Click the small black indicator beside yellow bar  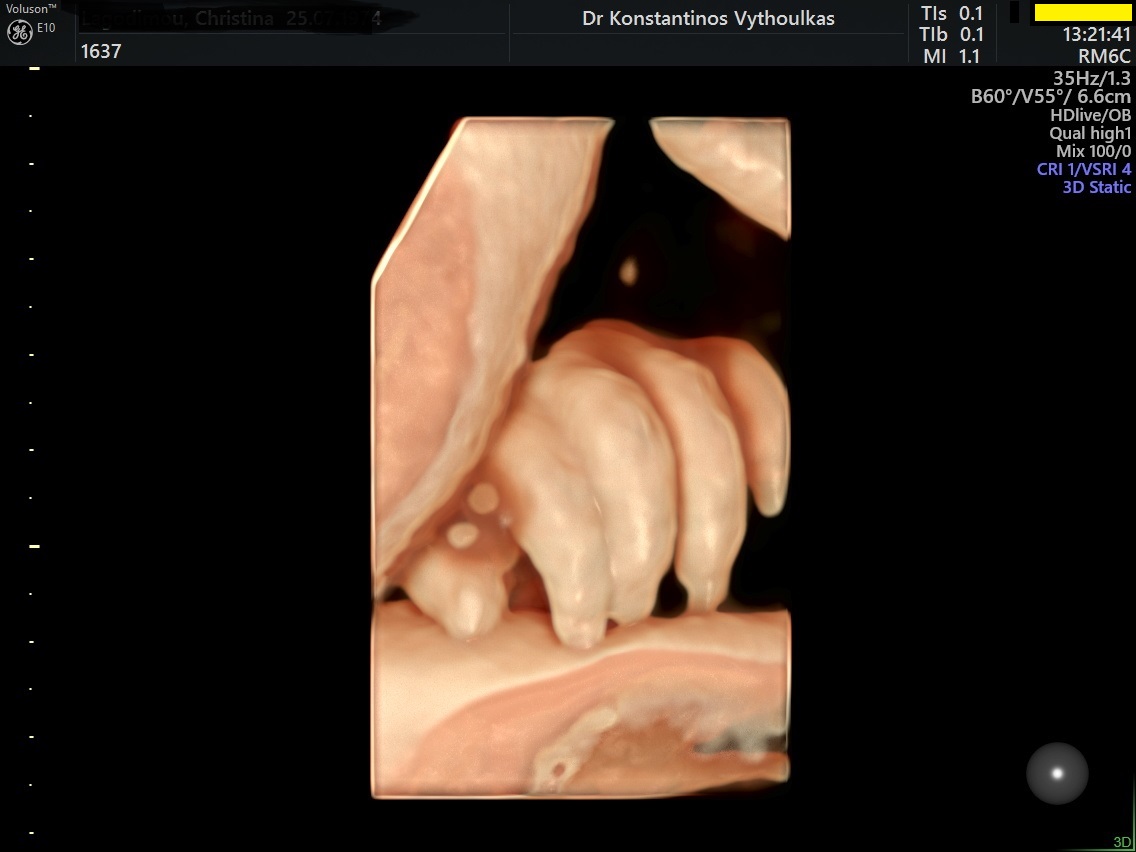1015,12
